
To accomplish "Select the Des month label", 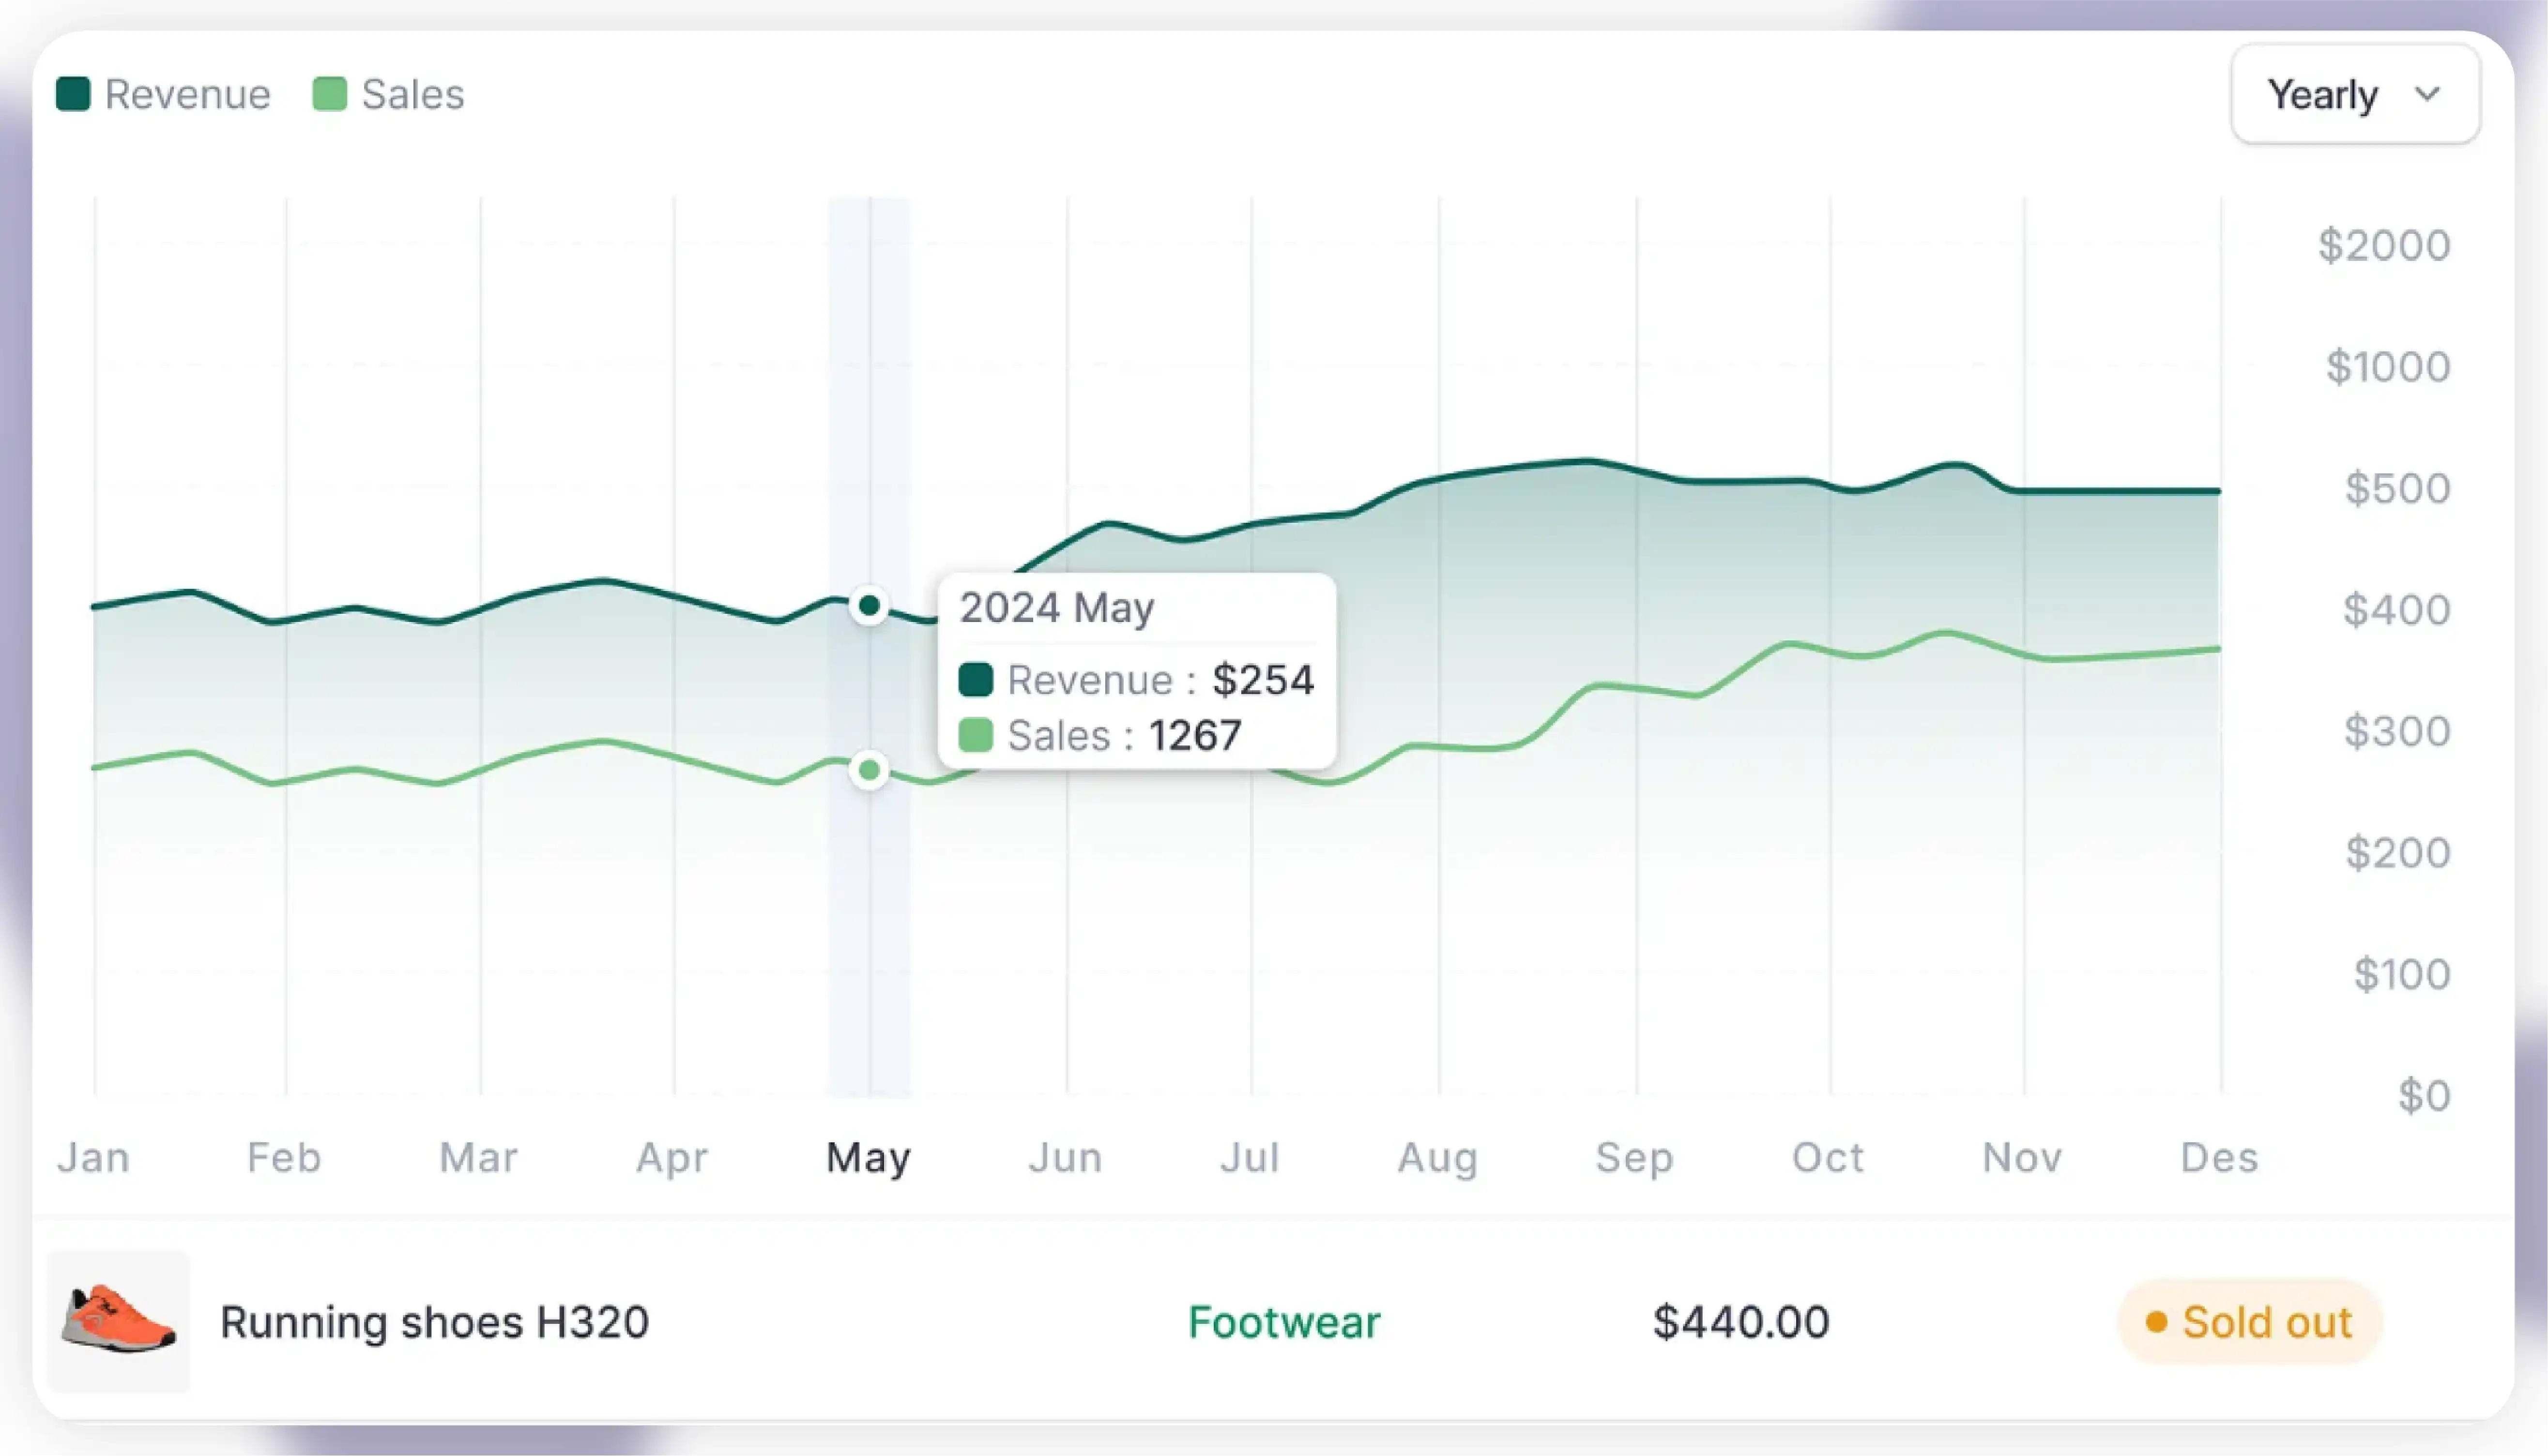I will pyautogui.click(x=2219, y=1157).
